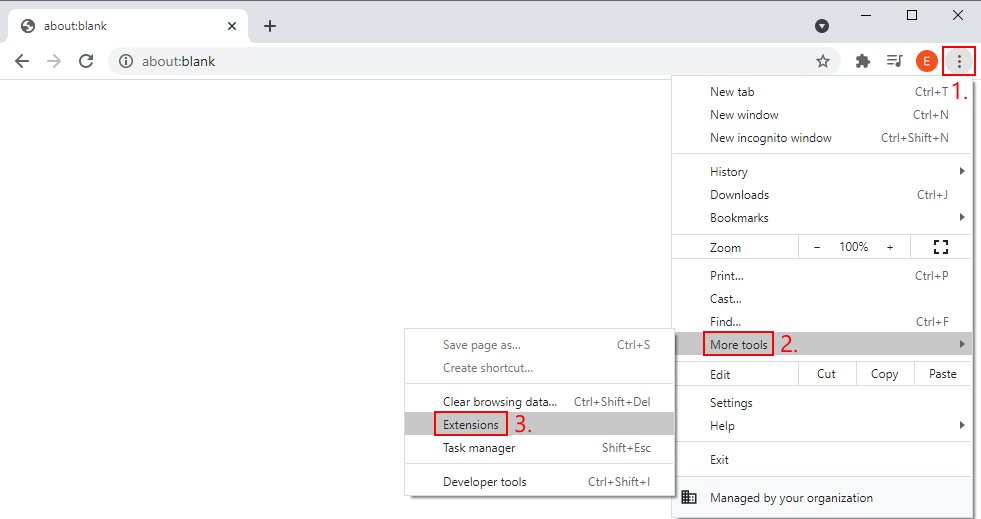981x519 pixels.
Task: Go back with the back arrow
Action: tap(22, 61)
